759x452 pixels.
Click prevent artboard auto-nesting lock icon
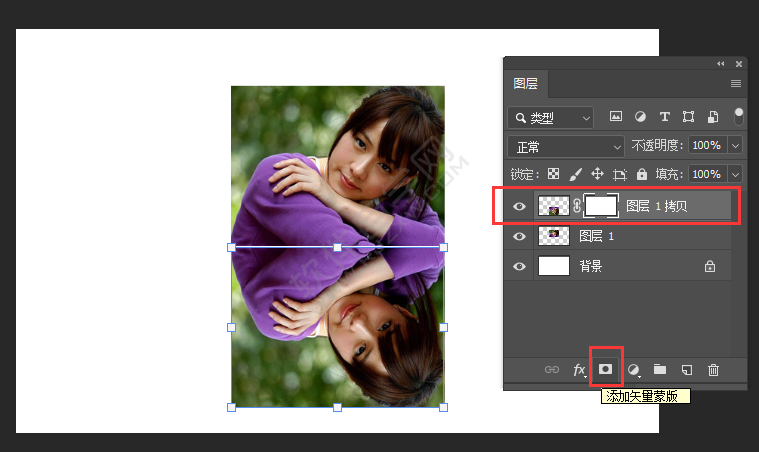tap(620, 174)
